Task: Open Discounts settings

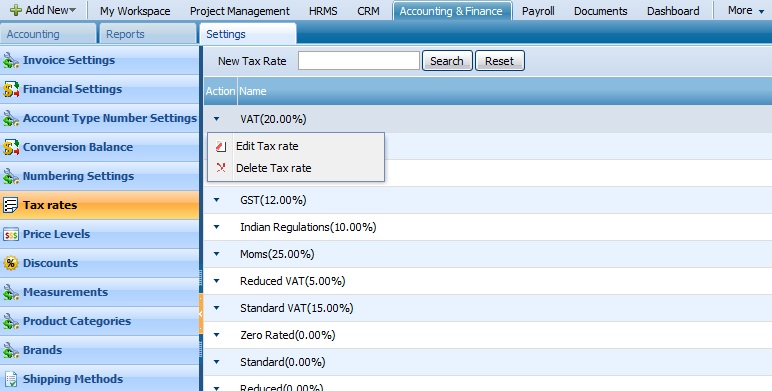Action: tap(99, 263)
